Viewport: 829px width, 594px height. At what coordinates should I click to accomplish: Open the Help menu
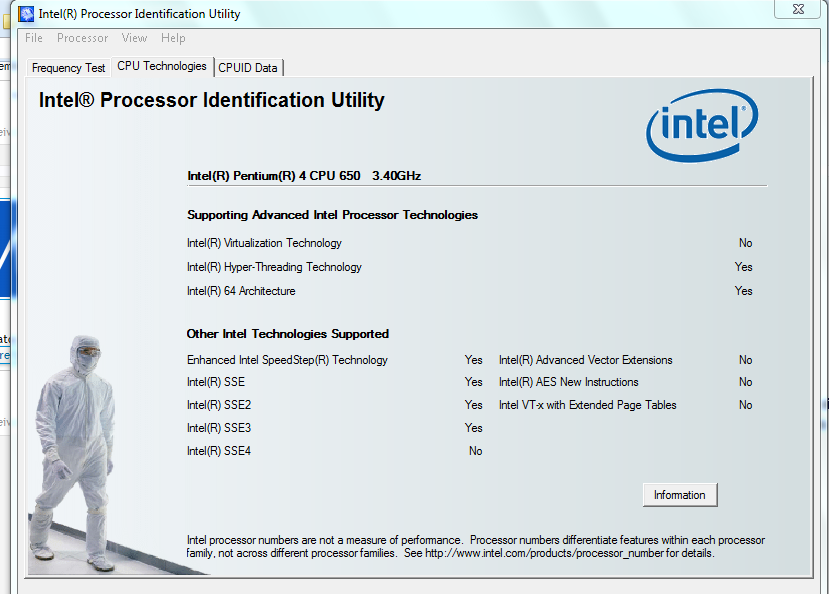pos(173,38)
